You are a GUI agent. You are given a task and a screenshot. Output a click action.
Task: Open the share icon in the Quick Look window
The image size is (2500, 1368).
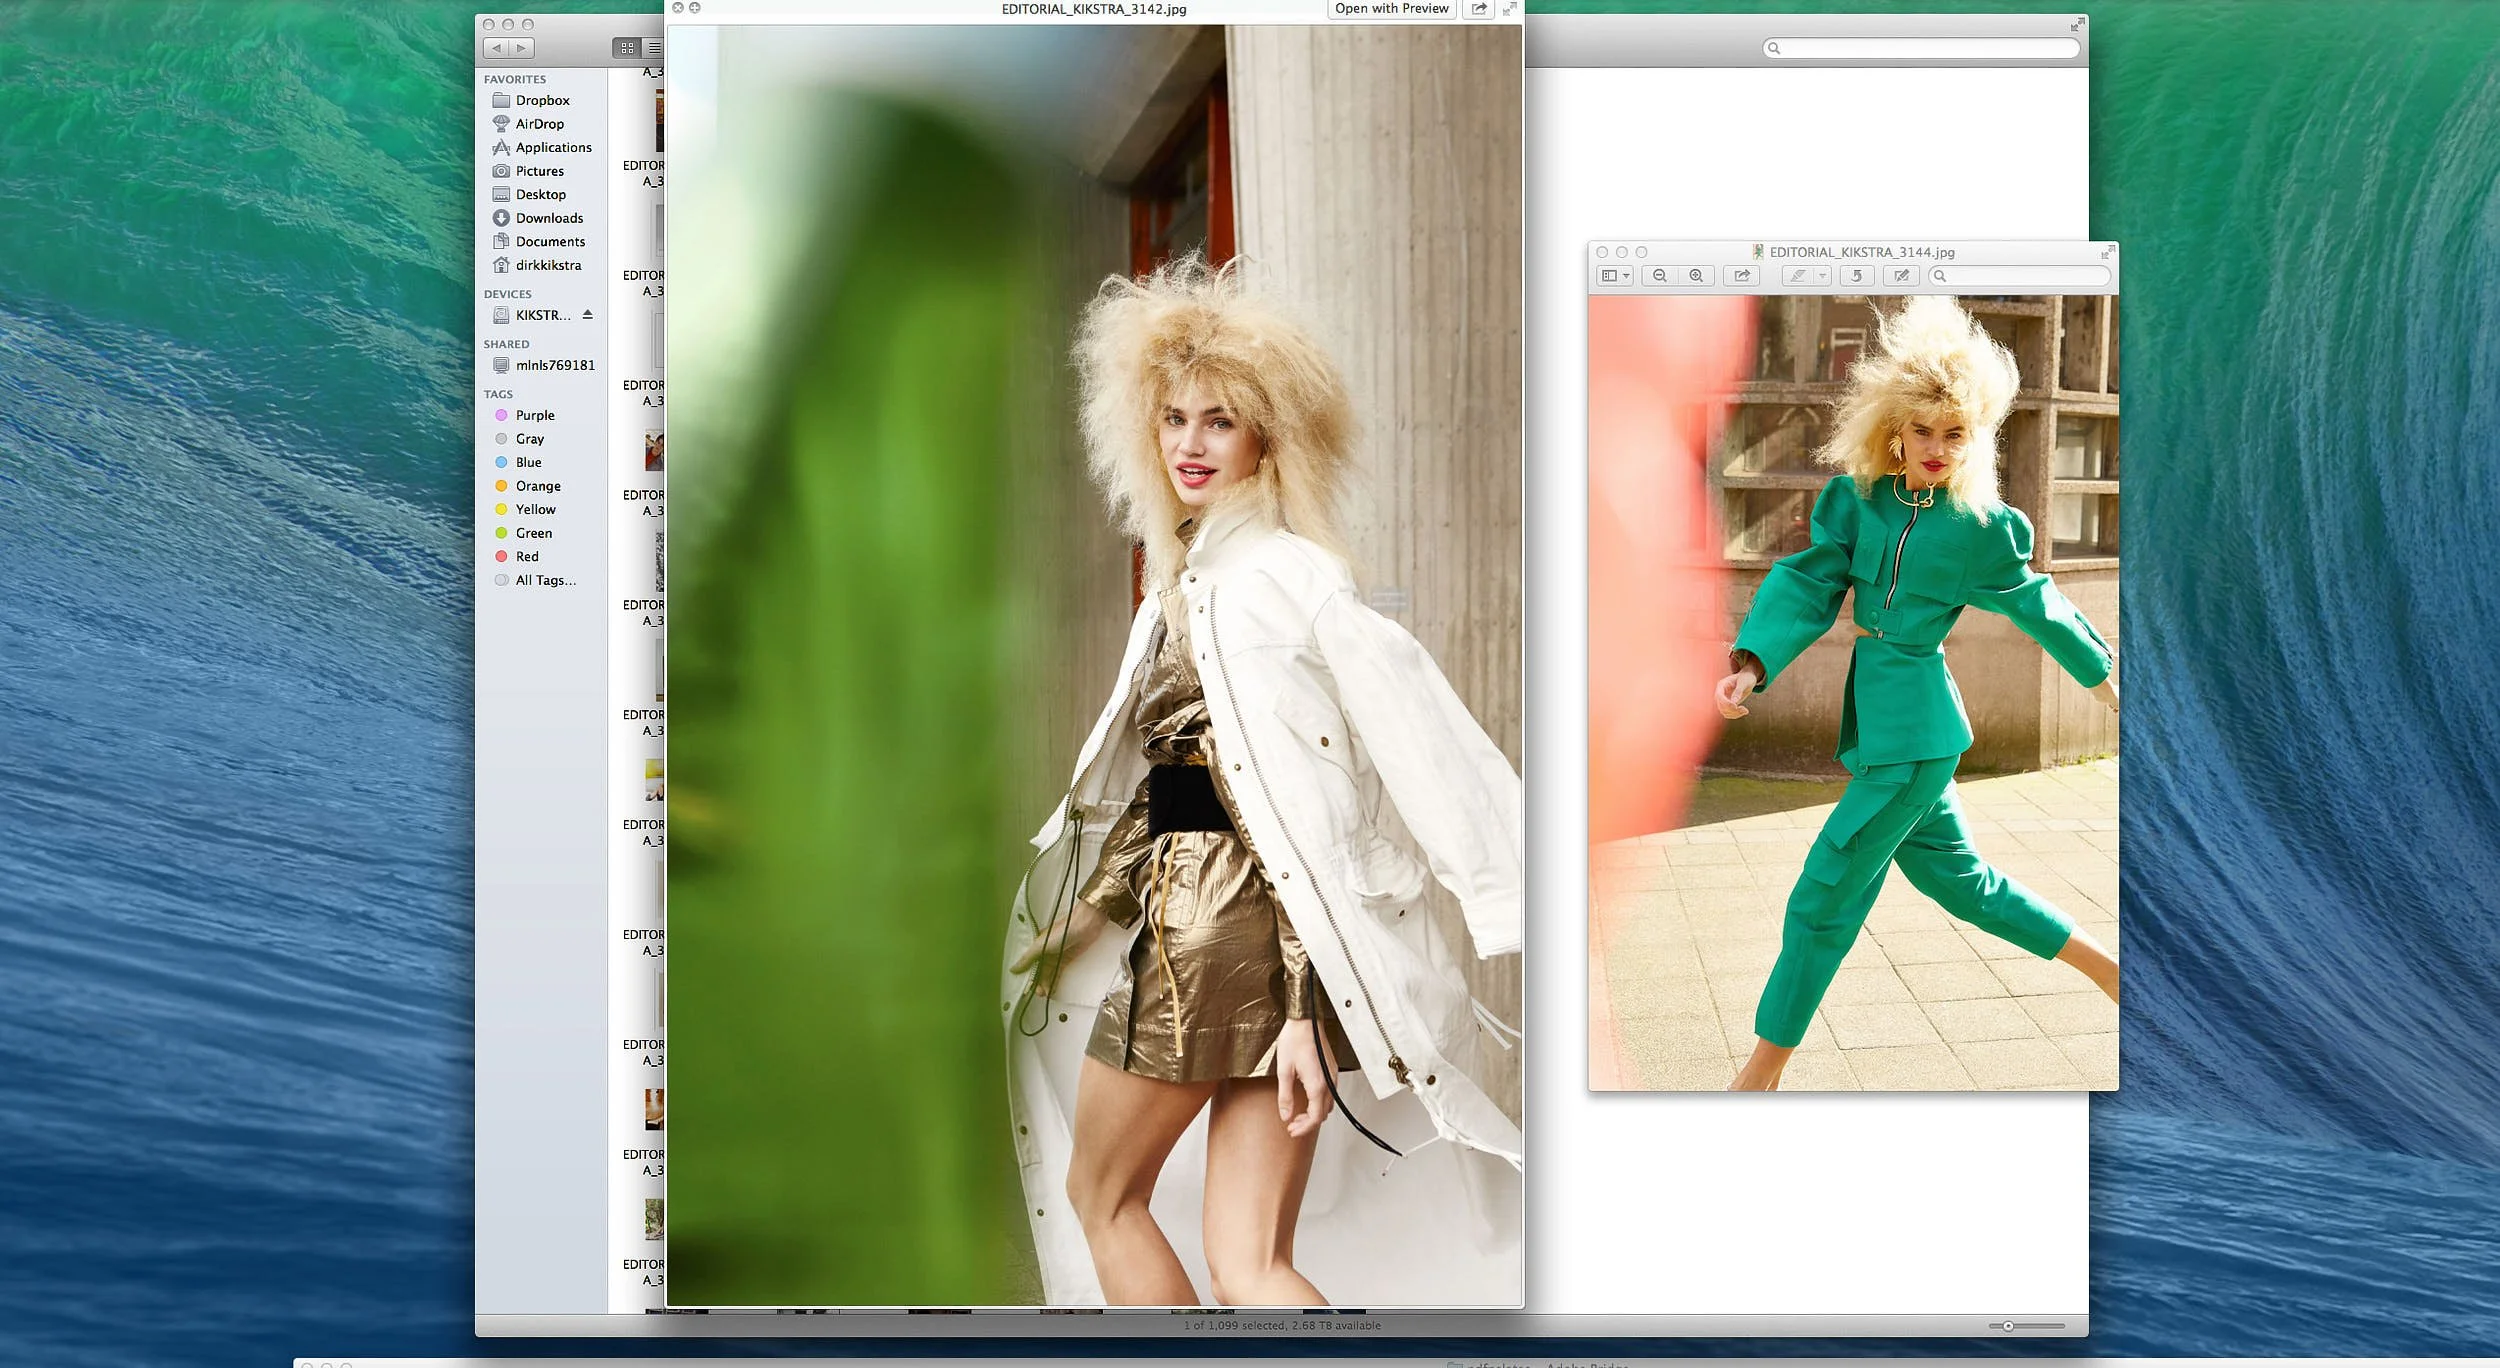pos(1479,8)
